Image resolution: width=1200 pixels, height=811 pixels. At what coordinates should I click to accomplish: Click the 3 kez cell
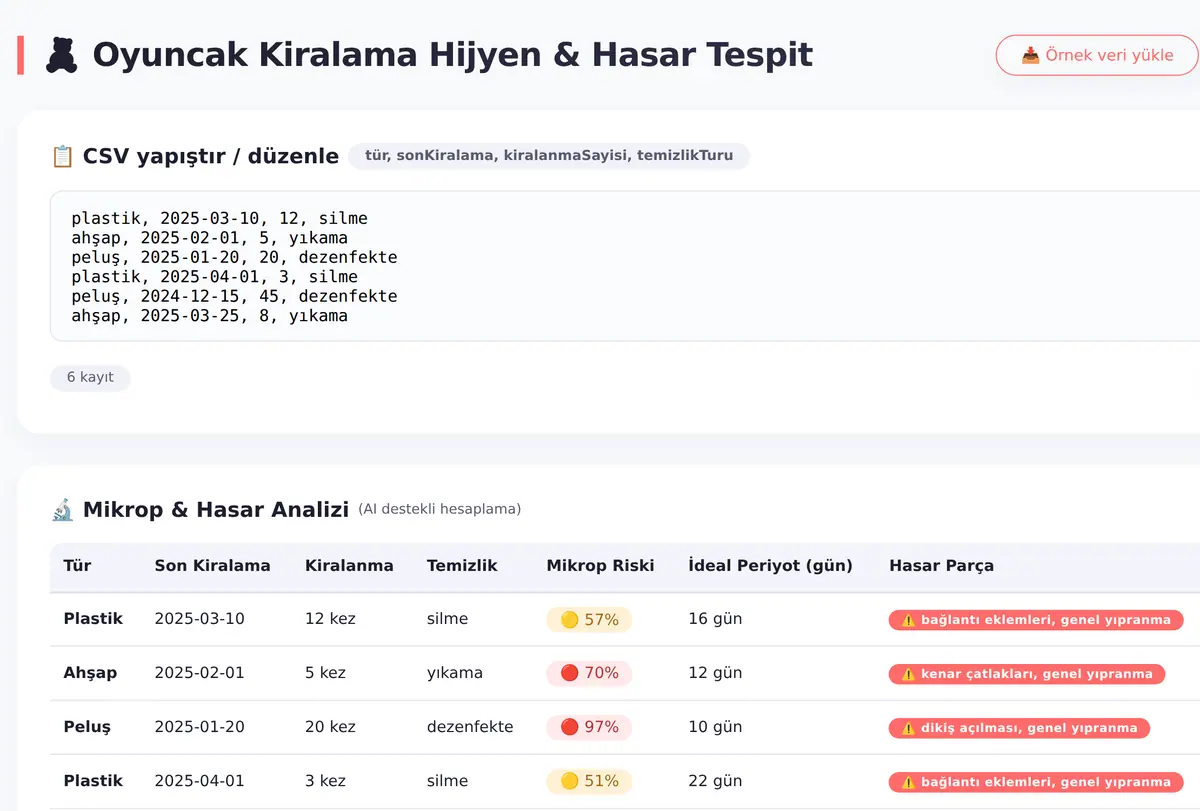click(x=326, y=781)
